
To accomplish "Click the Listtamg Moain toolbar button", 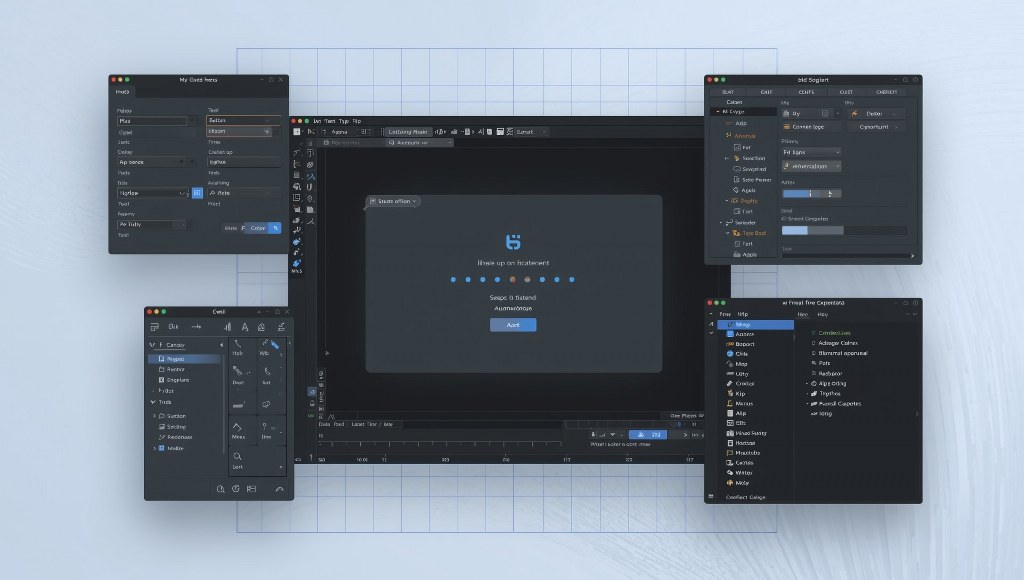I will pos(408,132).
